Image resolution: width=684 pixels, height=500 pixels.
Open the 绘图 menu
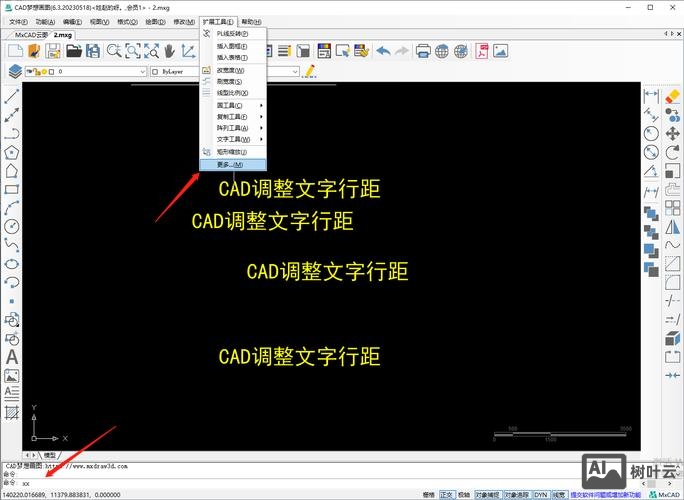155,22
